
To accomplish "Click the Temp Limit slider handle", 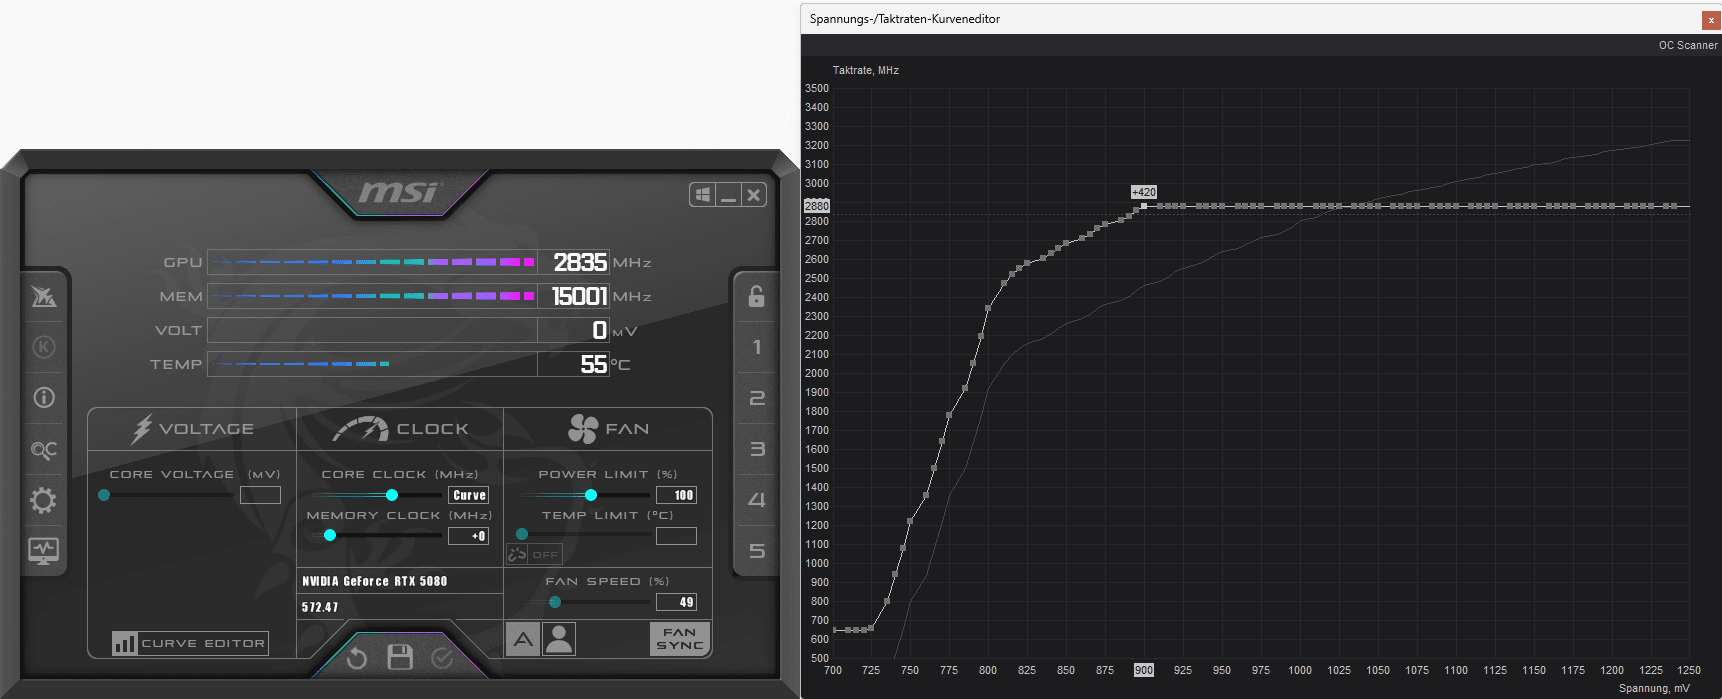I will [x=522, y=534].
